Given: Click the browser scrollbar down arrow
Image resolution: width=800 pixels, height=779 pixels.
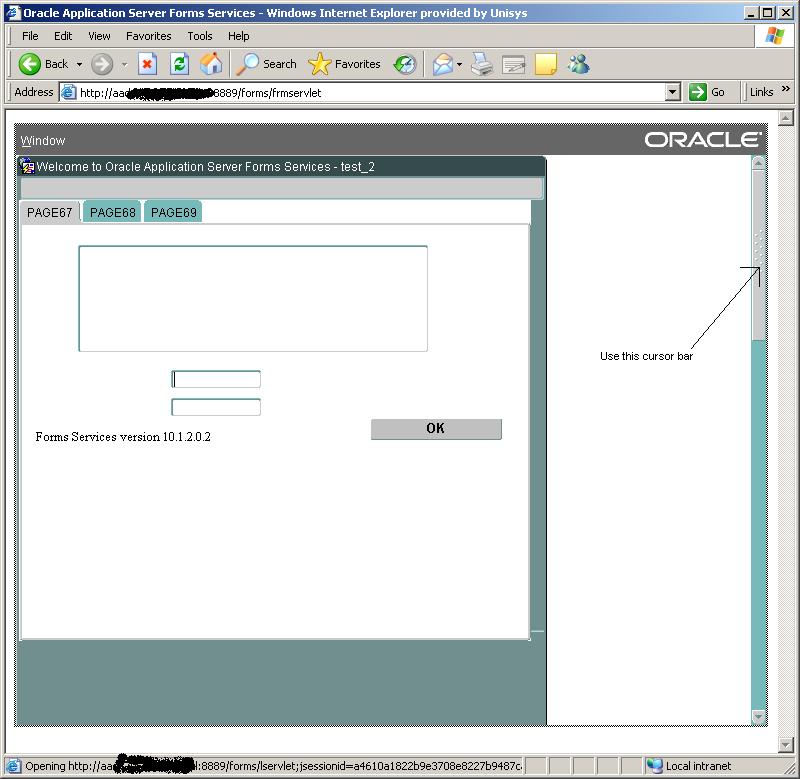Looking at the screenshot, I should 786,745.
